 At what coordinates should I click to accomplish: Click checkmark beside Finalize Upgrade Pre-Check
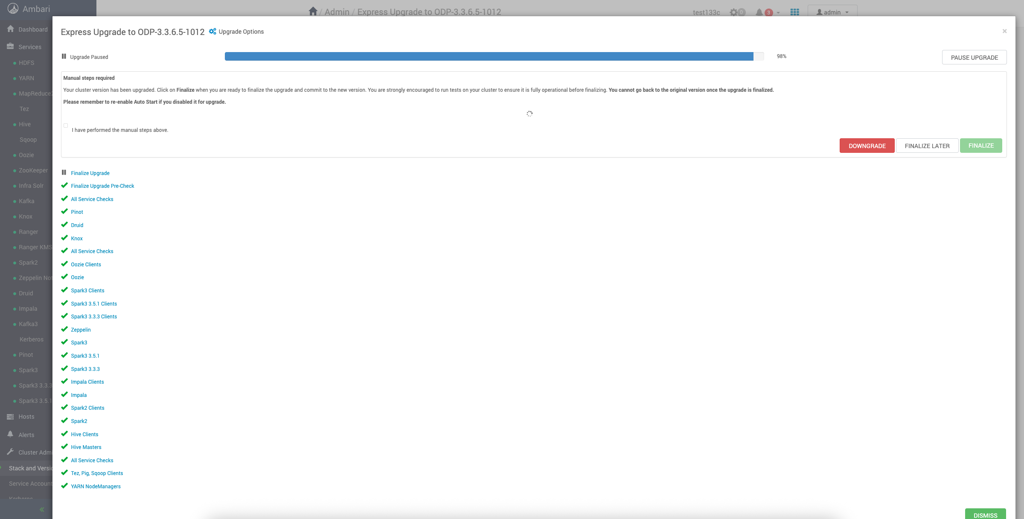coord(64,185)
